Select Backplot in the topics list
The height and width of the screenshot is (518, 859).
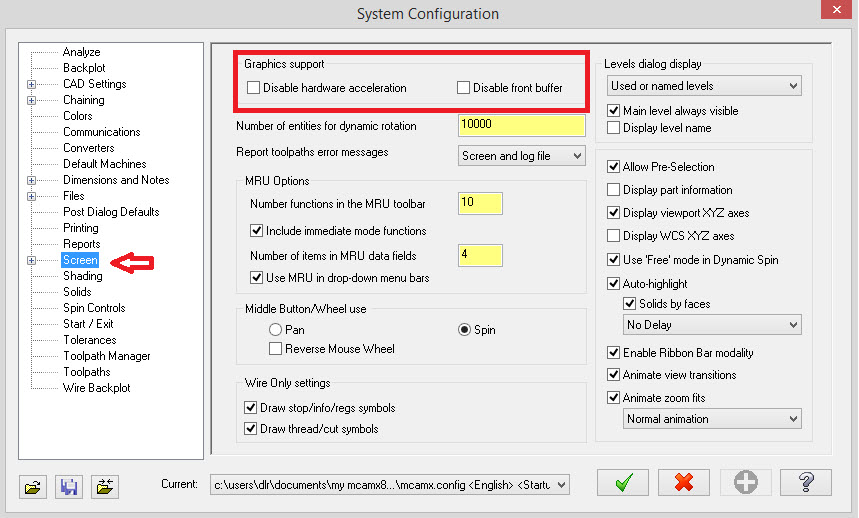pyautogui.click(x=84, y=68)
